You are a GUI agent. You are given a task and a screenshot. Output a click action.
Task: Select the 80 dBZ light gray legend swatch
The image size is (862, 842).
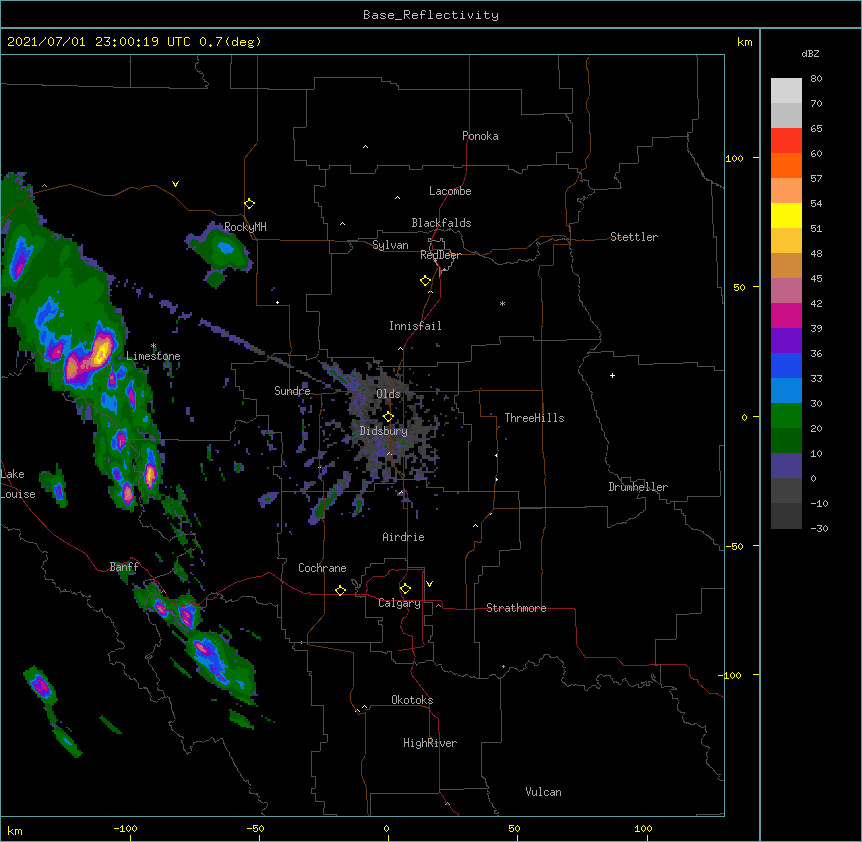click(x=786, y=91)
